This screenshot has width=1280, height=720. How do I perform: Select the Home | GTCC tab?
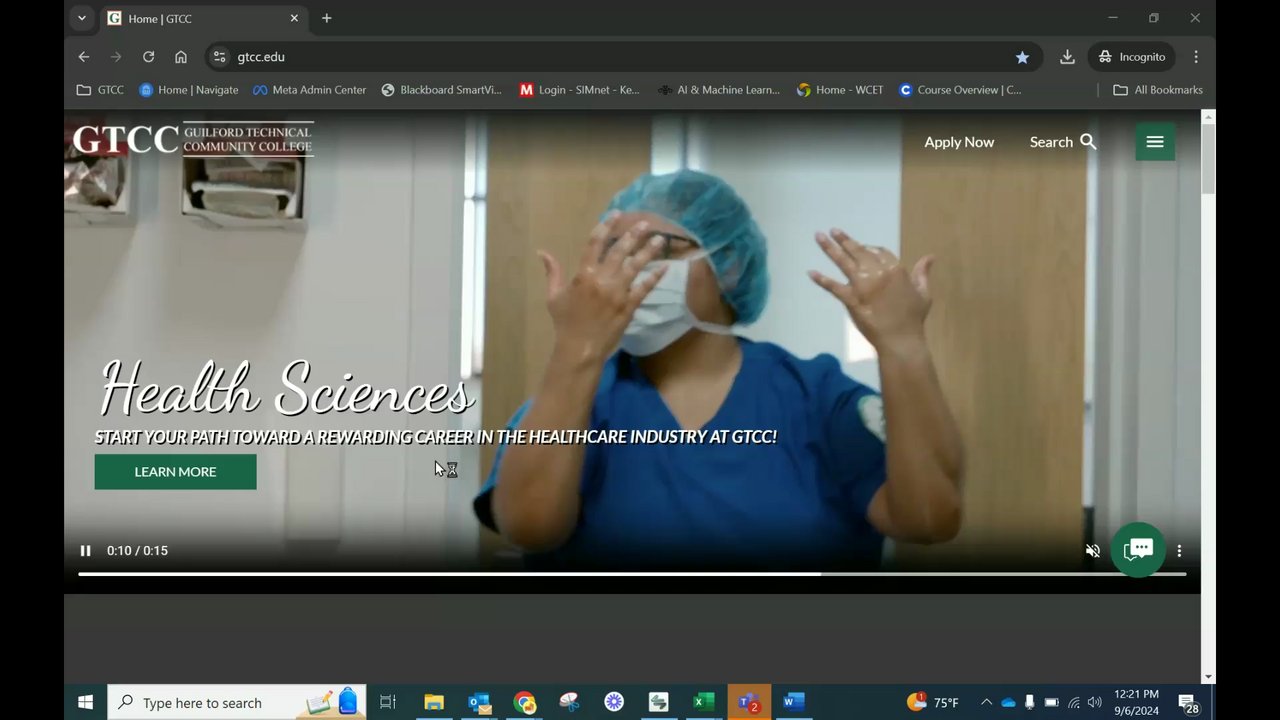click(204, 19)
